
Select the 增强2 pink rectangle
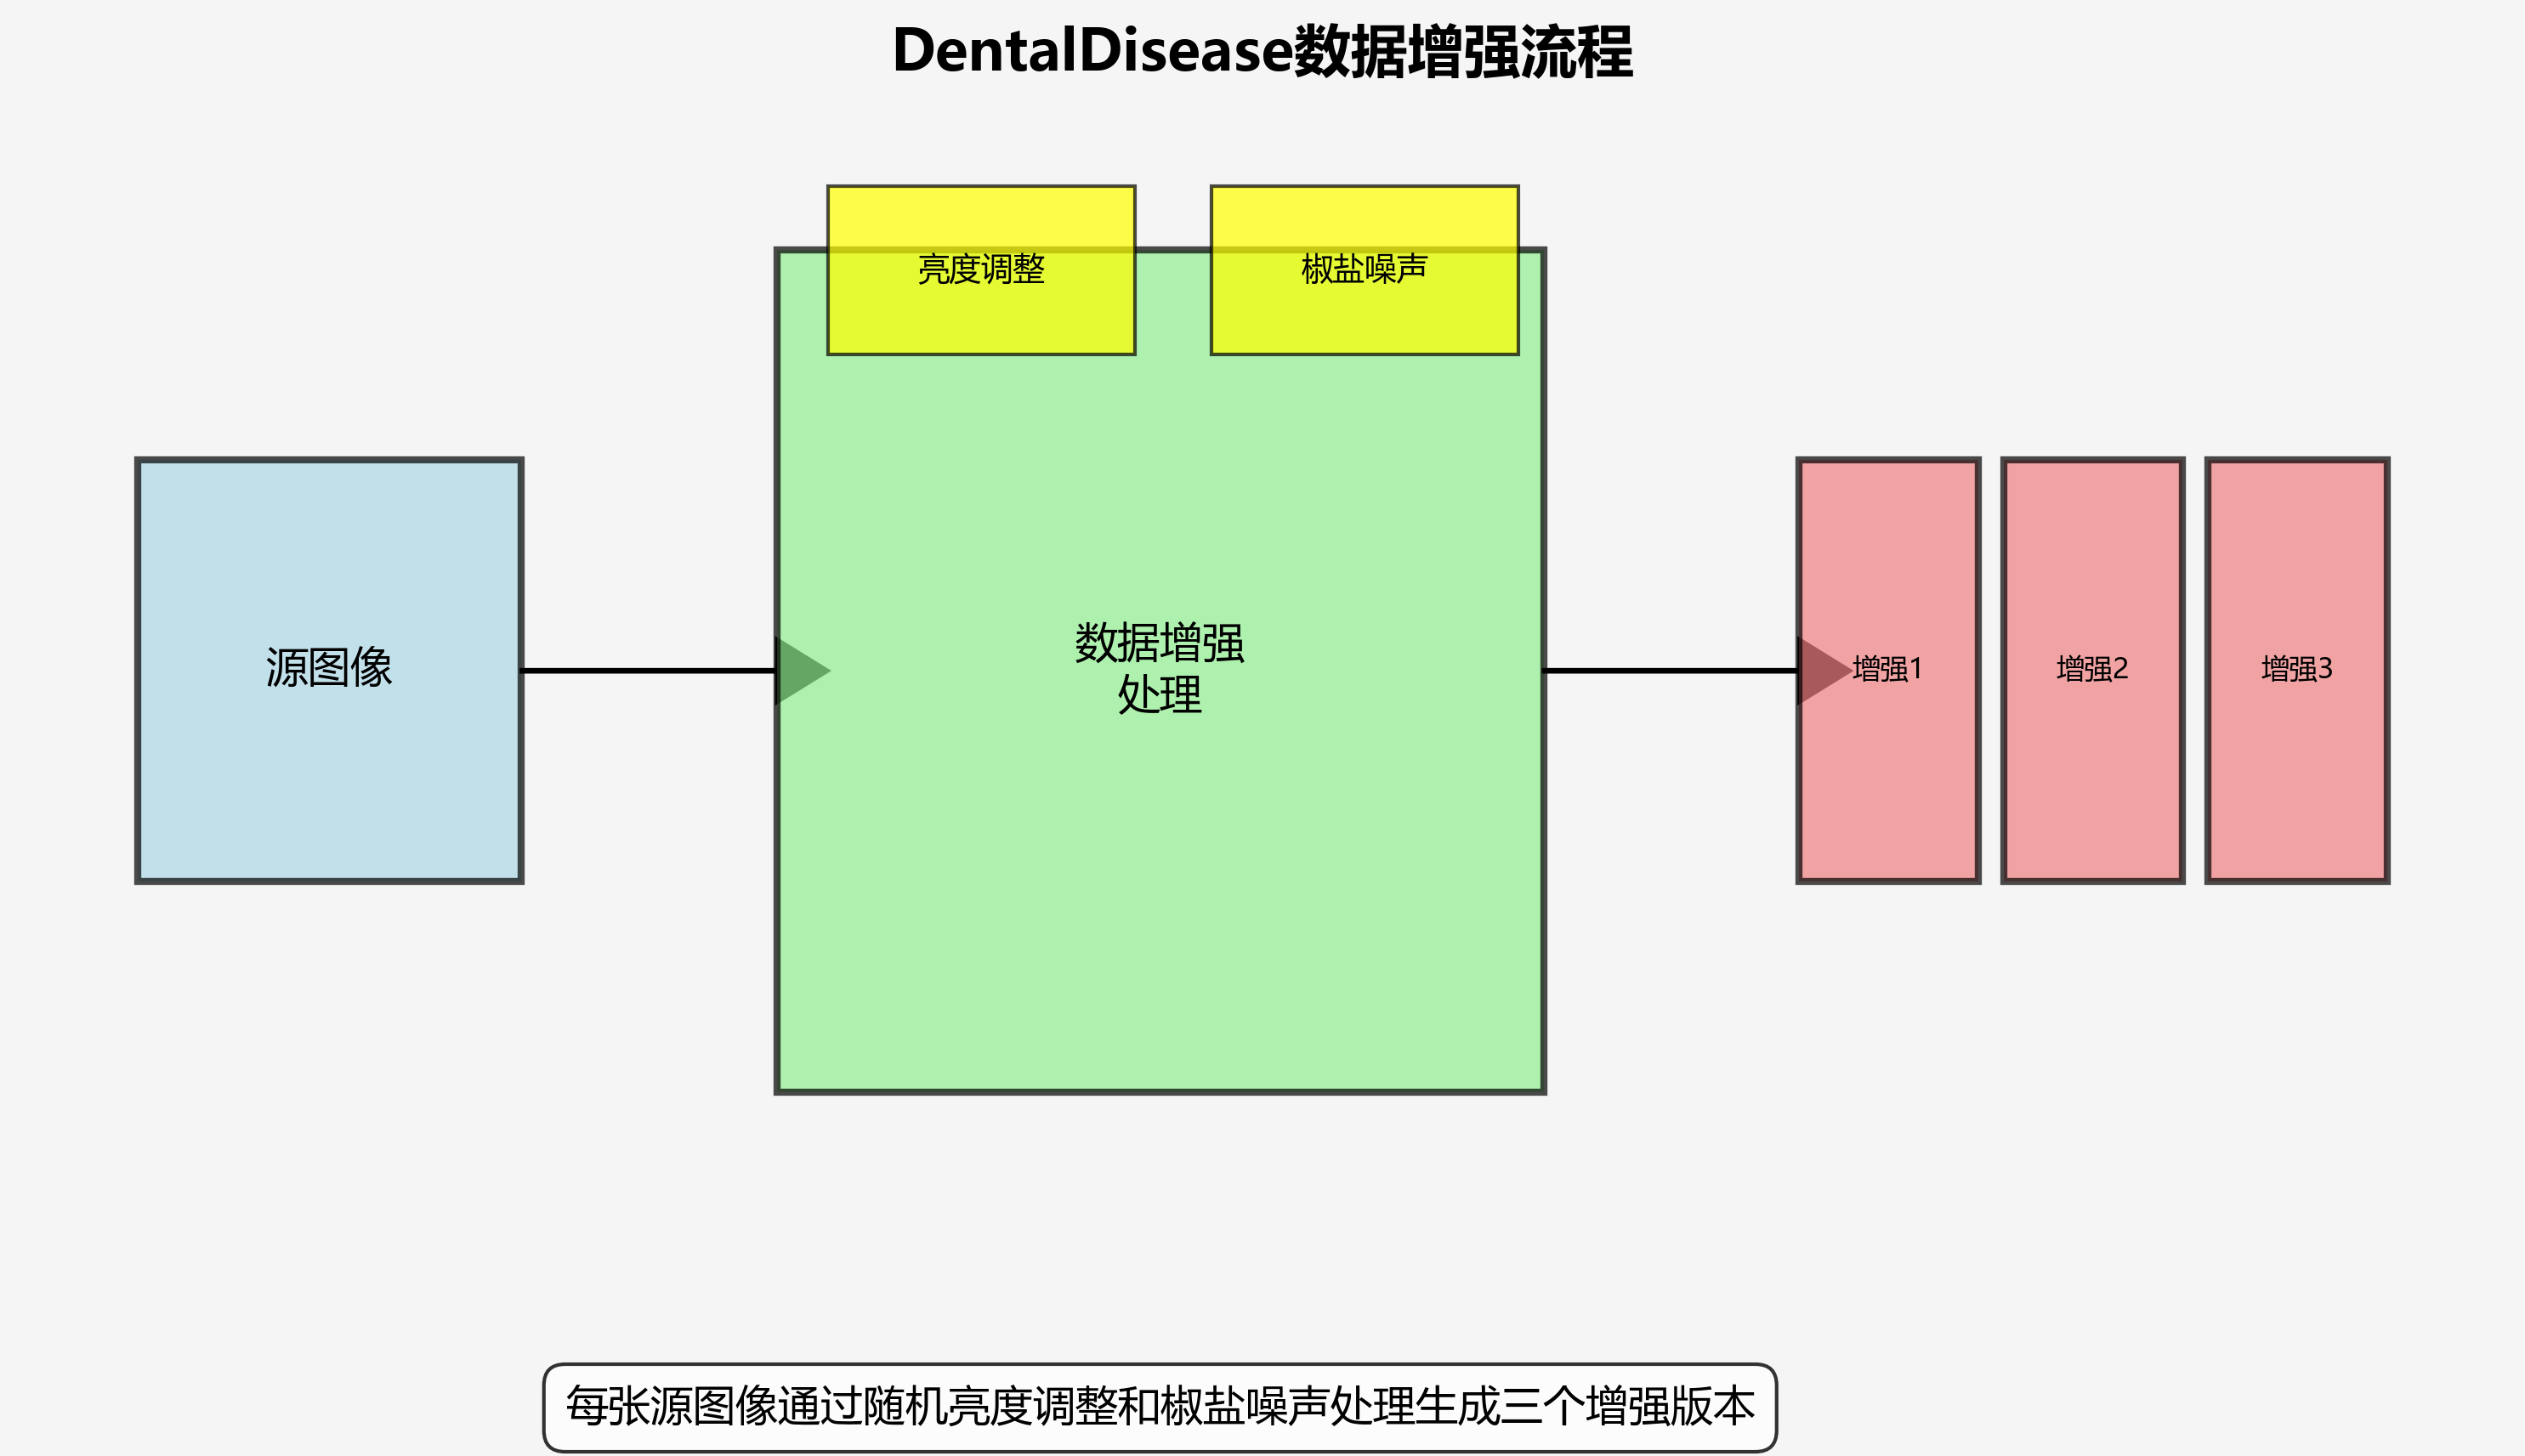[2092, 780]
